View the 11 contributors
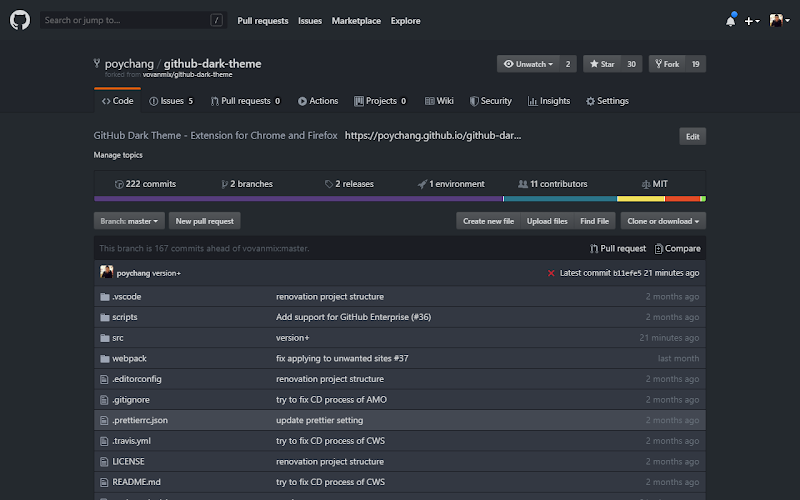800x500 pixels. (553, 184)
